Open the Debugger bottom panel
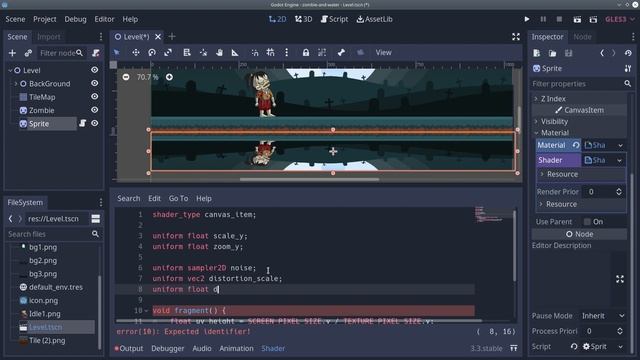The image size is (640, 360). pyautogui.click(x=168, y=349)
